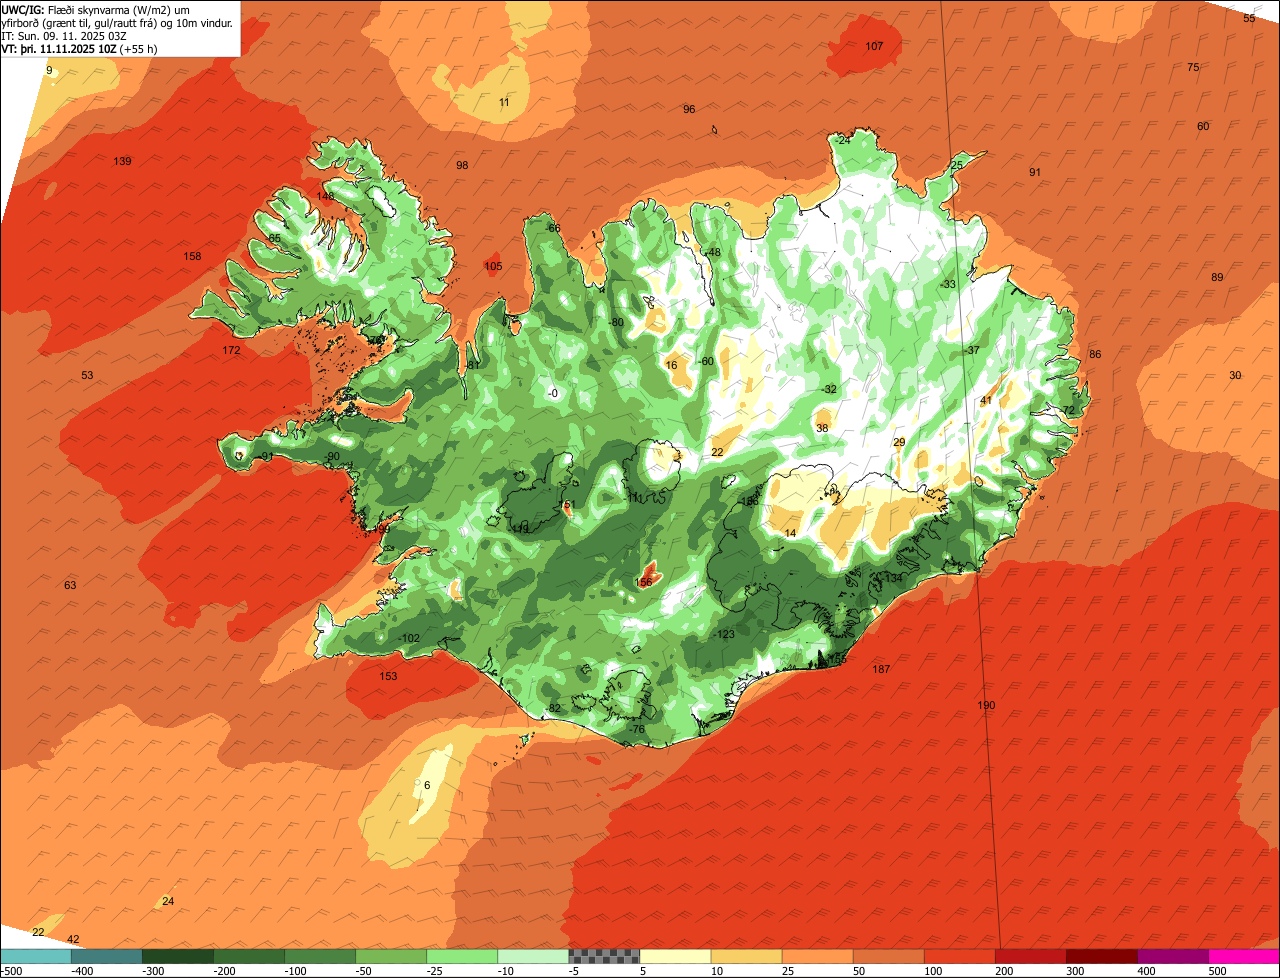
Task: Click the map value -82
Action: tap(554, 708)
